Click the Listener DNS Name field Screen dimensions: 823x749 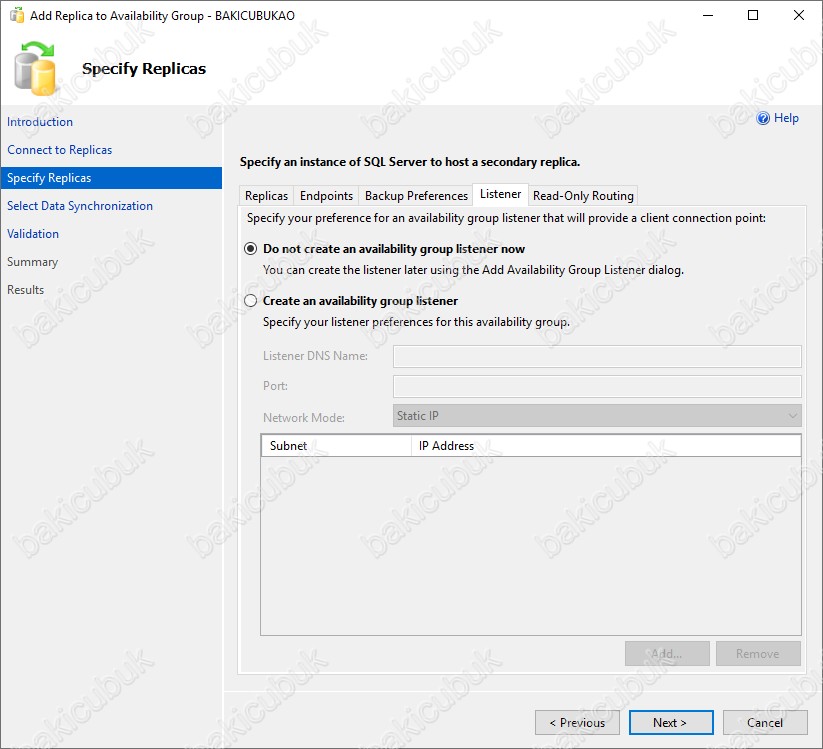coord(597,356)
